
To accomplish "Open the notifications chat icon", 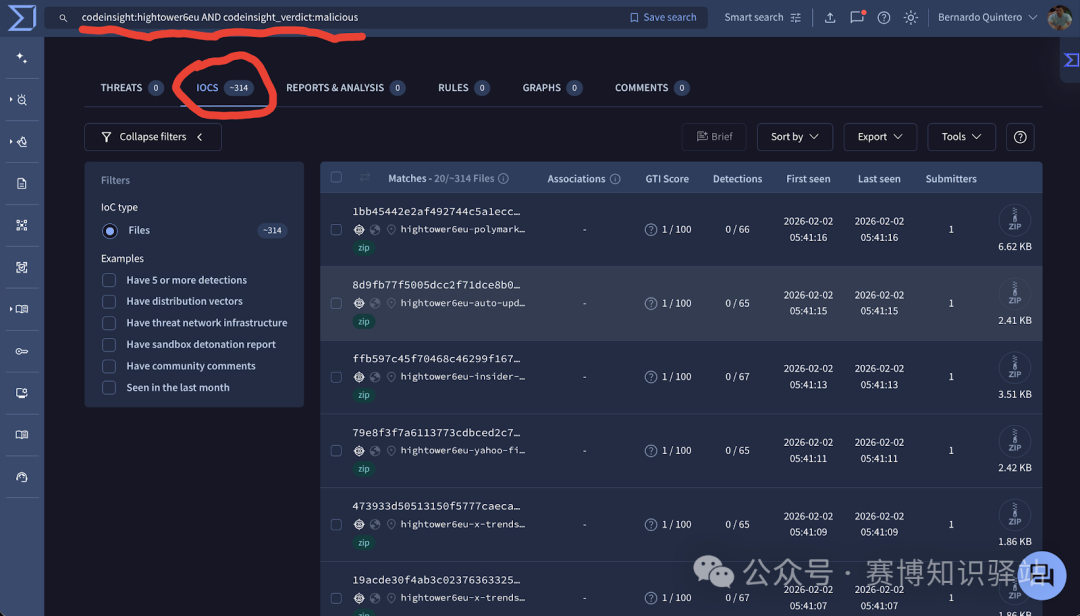I will pyautogui.click(x=857, y=17).
